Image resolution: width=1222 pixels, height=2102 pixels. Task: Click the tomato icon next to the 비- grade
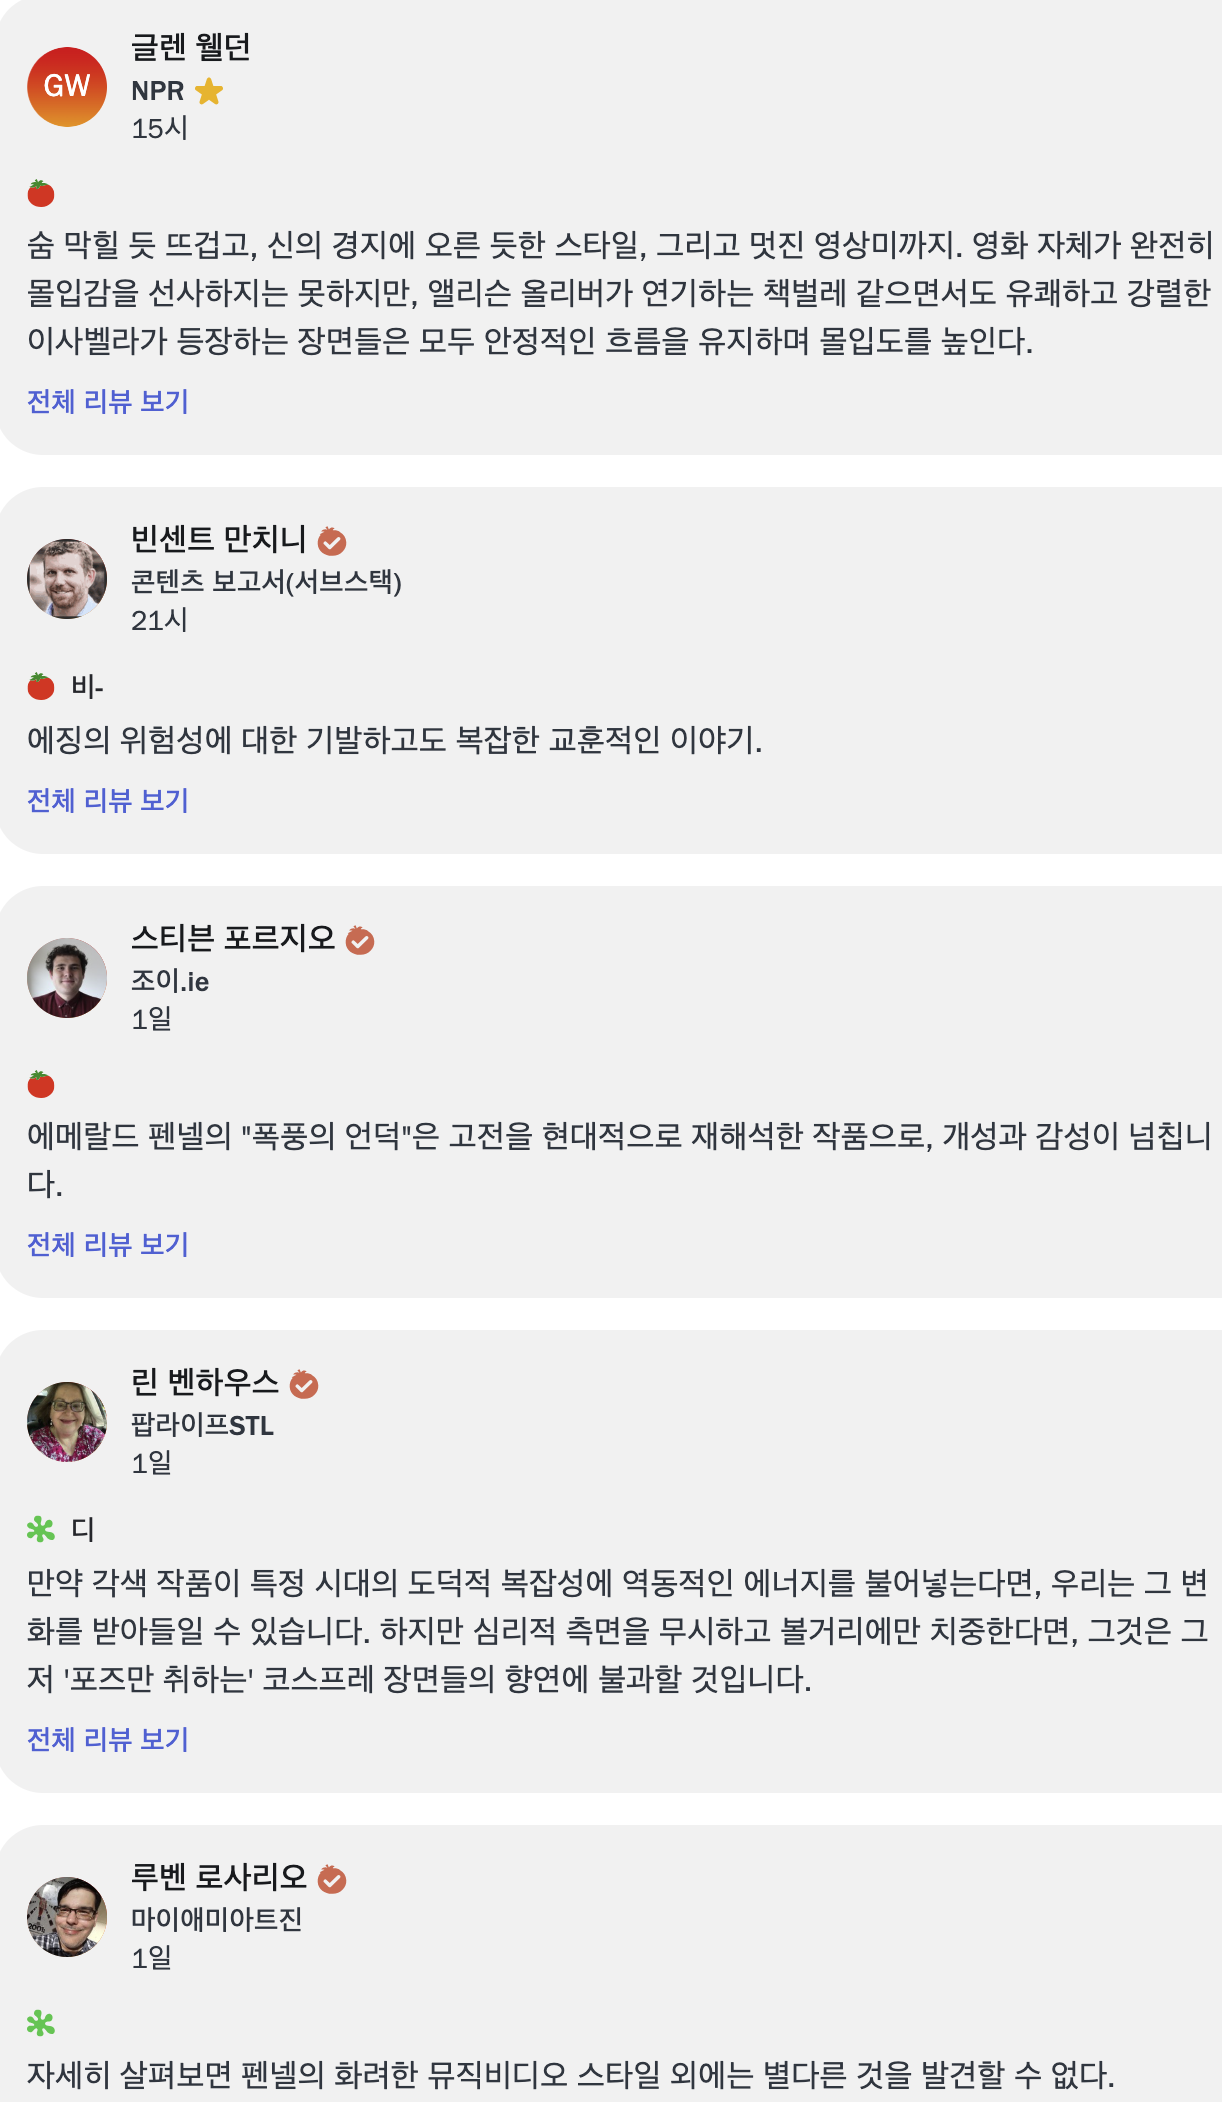click(41, 686)
